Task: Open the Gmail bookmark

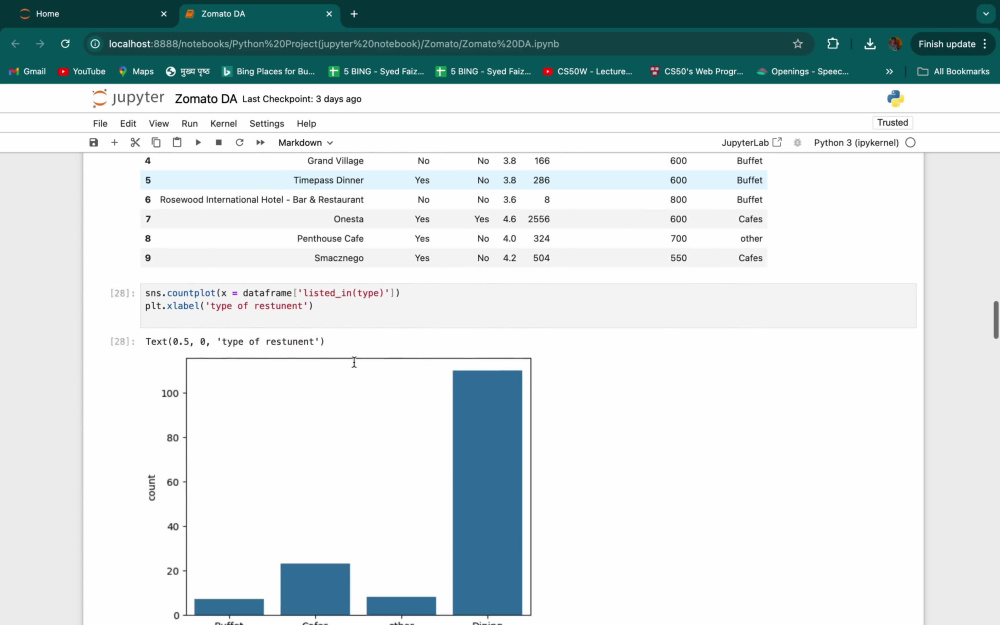Action: tap(27, 71)
